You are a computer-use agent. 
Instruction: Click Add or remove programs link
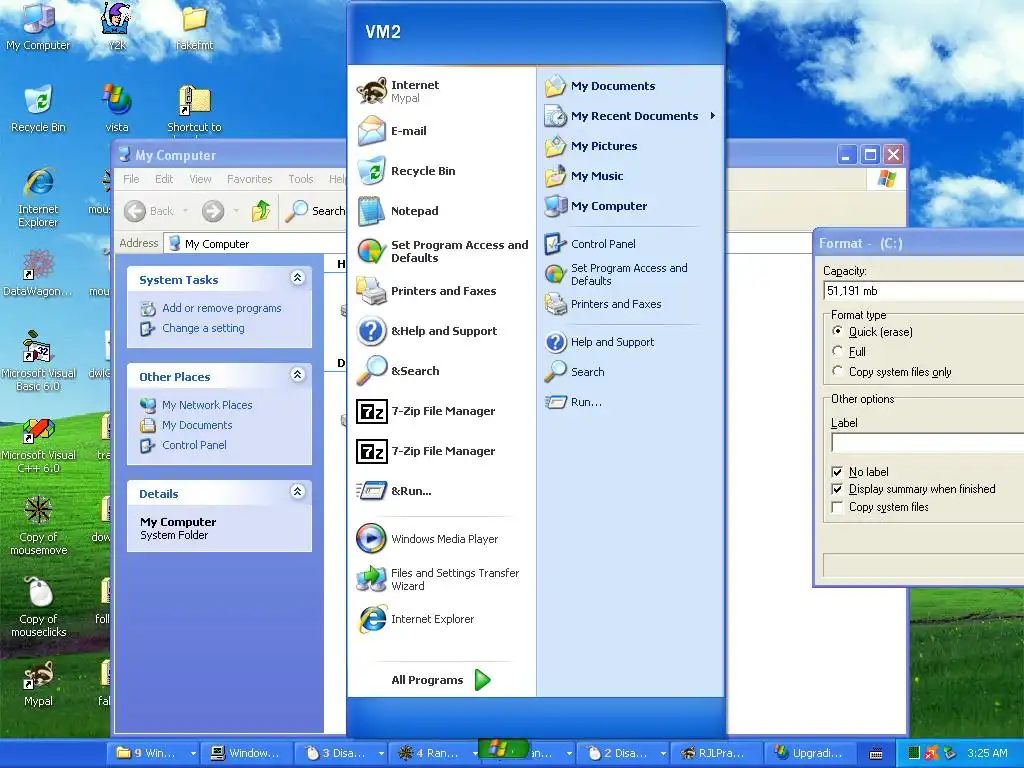point(221,308)
